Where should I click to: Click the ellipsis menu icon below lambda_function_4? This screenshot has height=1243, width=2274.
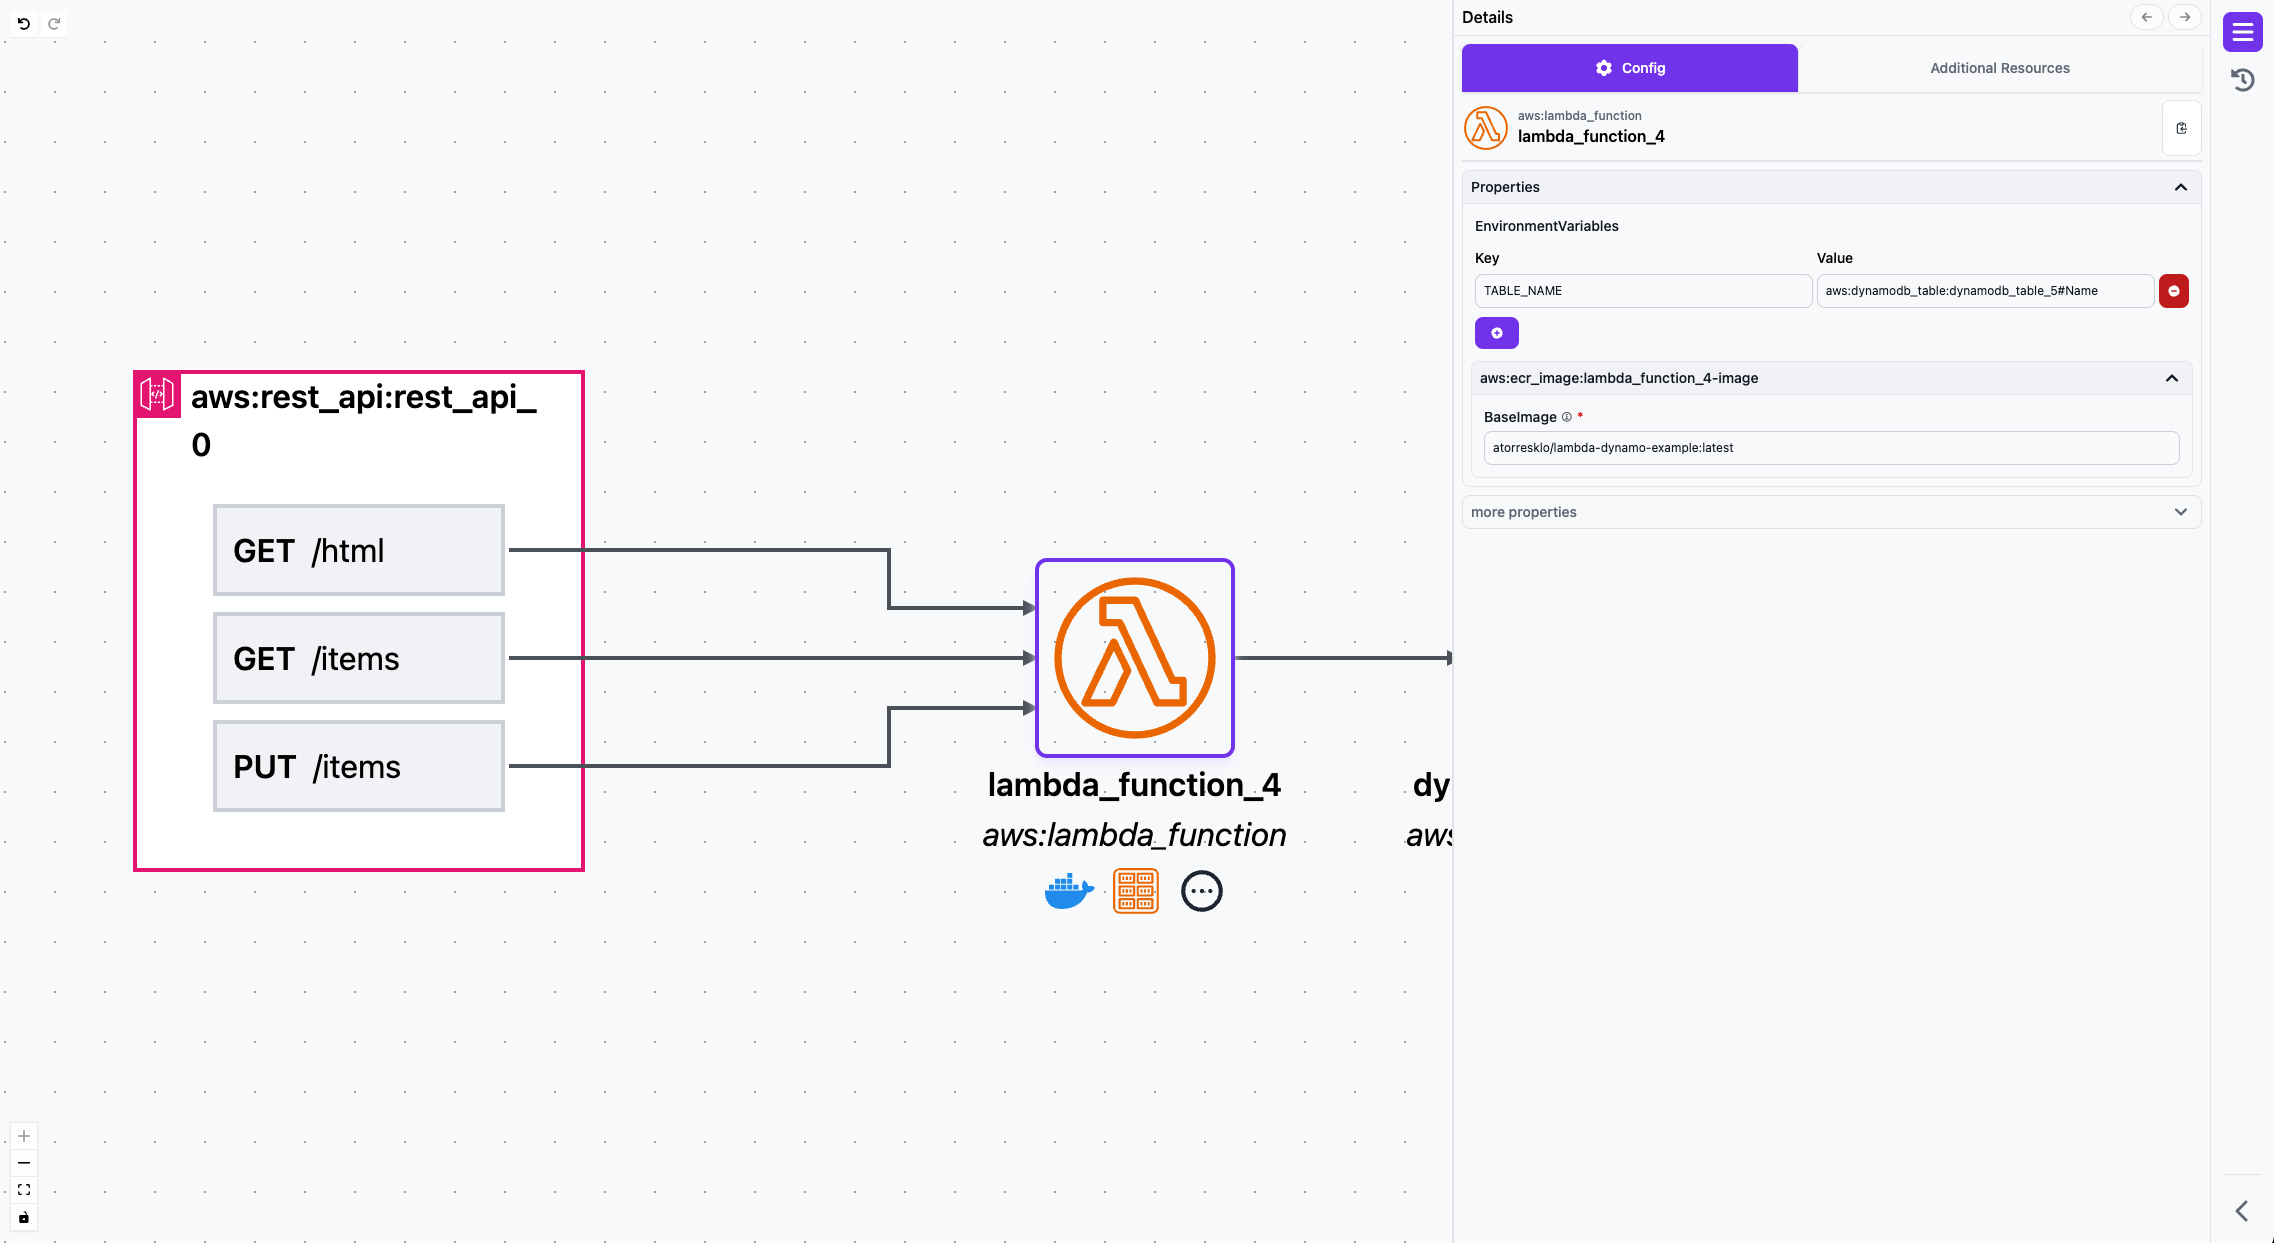click(x=1201, y=891)
